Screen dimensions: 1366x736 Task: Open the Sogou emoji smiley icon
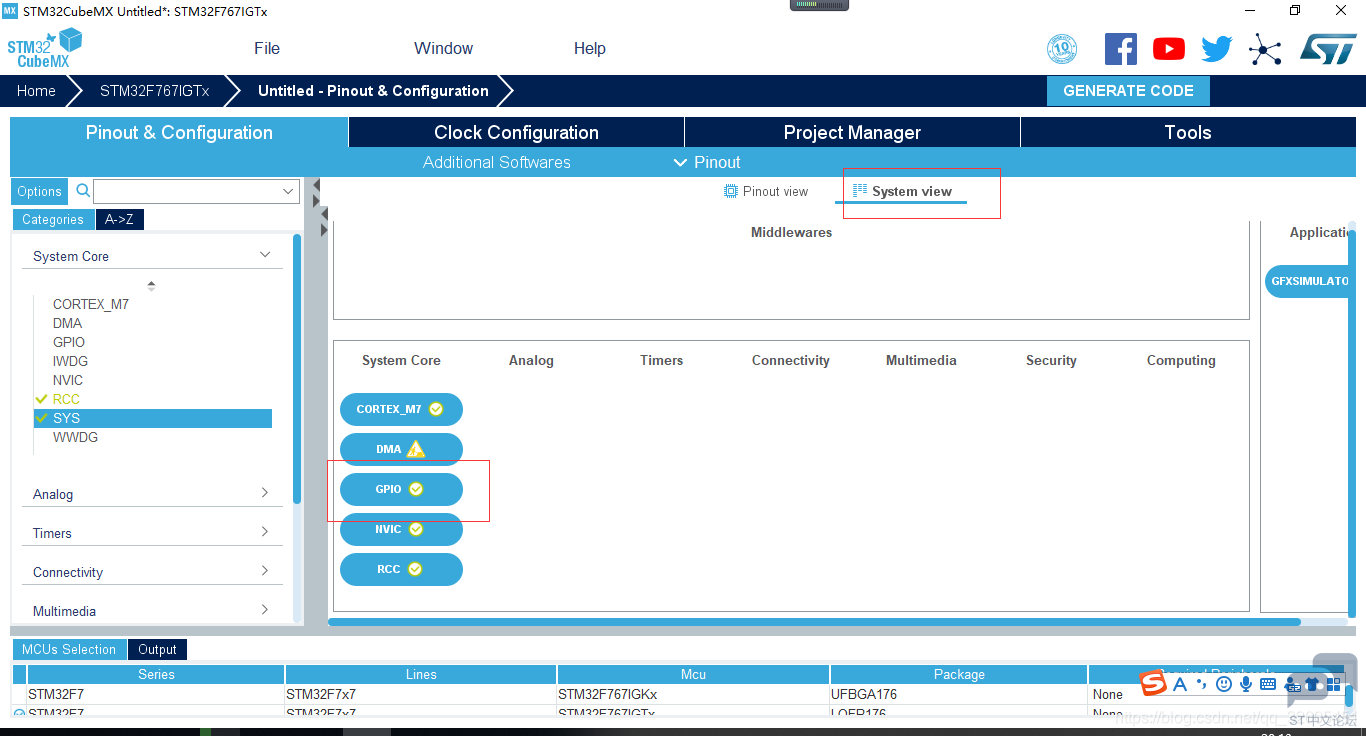click(1224, 684)
